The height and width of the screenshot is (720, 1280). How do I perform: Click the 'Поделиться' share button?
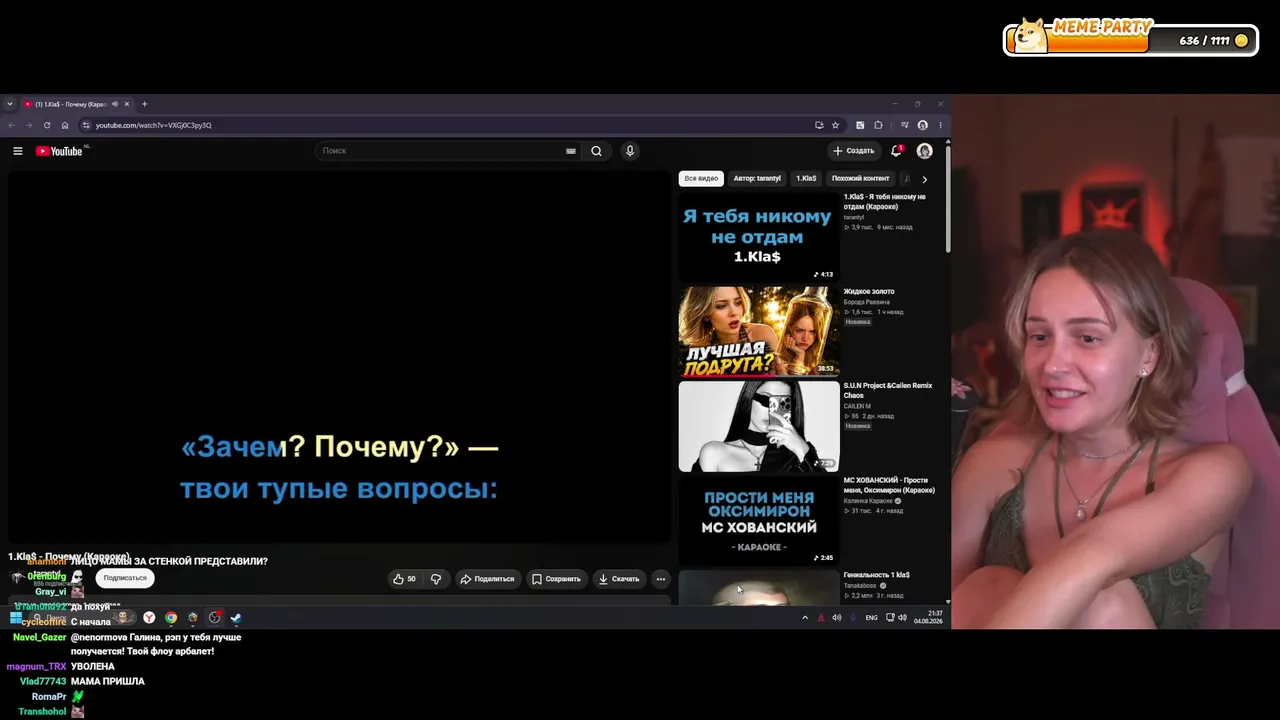487,579
